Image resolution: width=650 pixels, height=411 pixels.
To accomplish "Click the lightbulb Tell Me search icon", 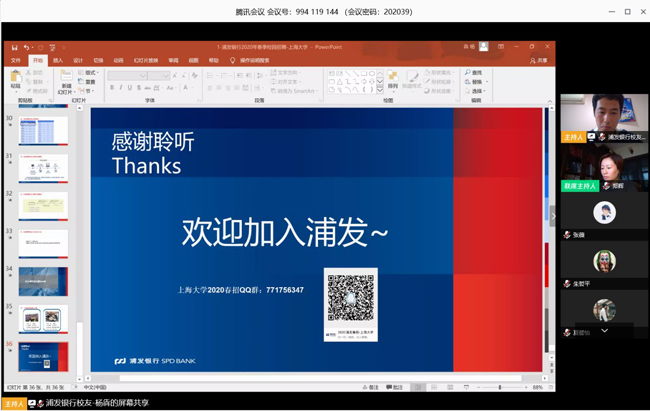I will 233,60.
